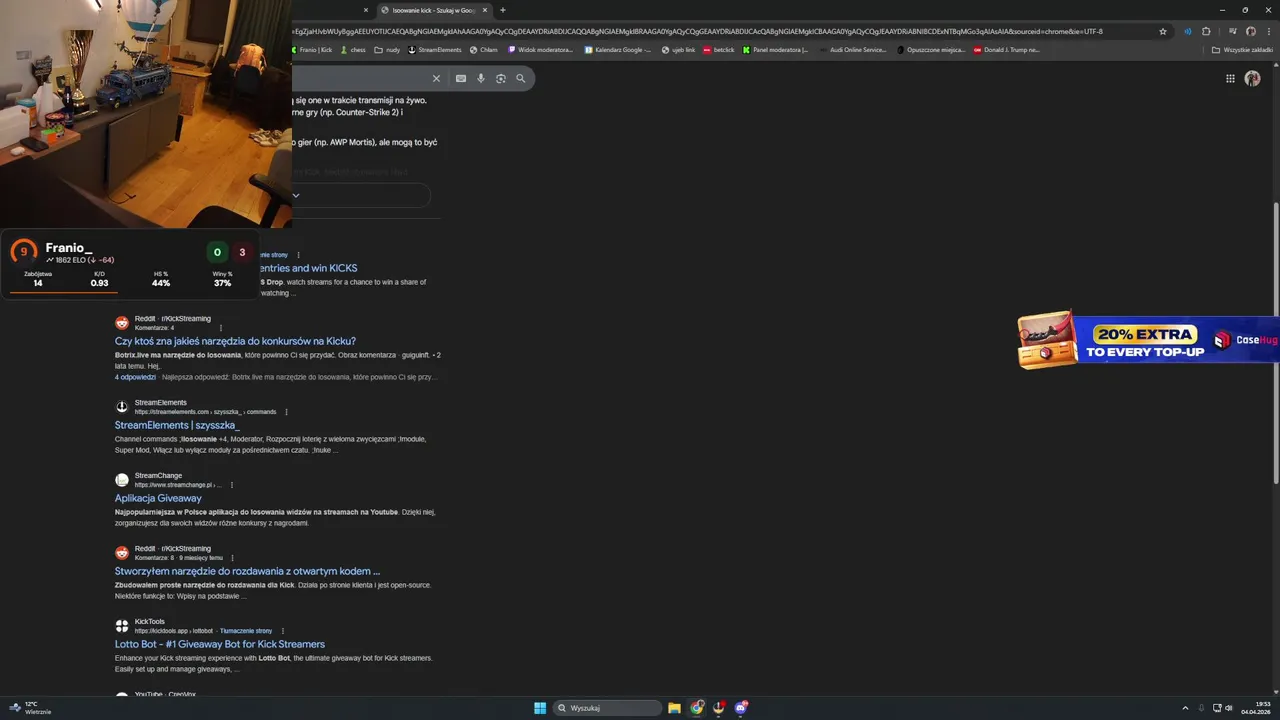
Task: Click the CaseHug 20% extra banner
Action: pyautogui.click(x=1148, y=340)
